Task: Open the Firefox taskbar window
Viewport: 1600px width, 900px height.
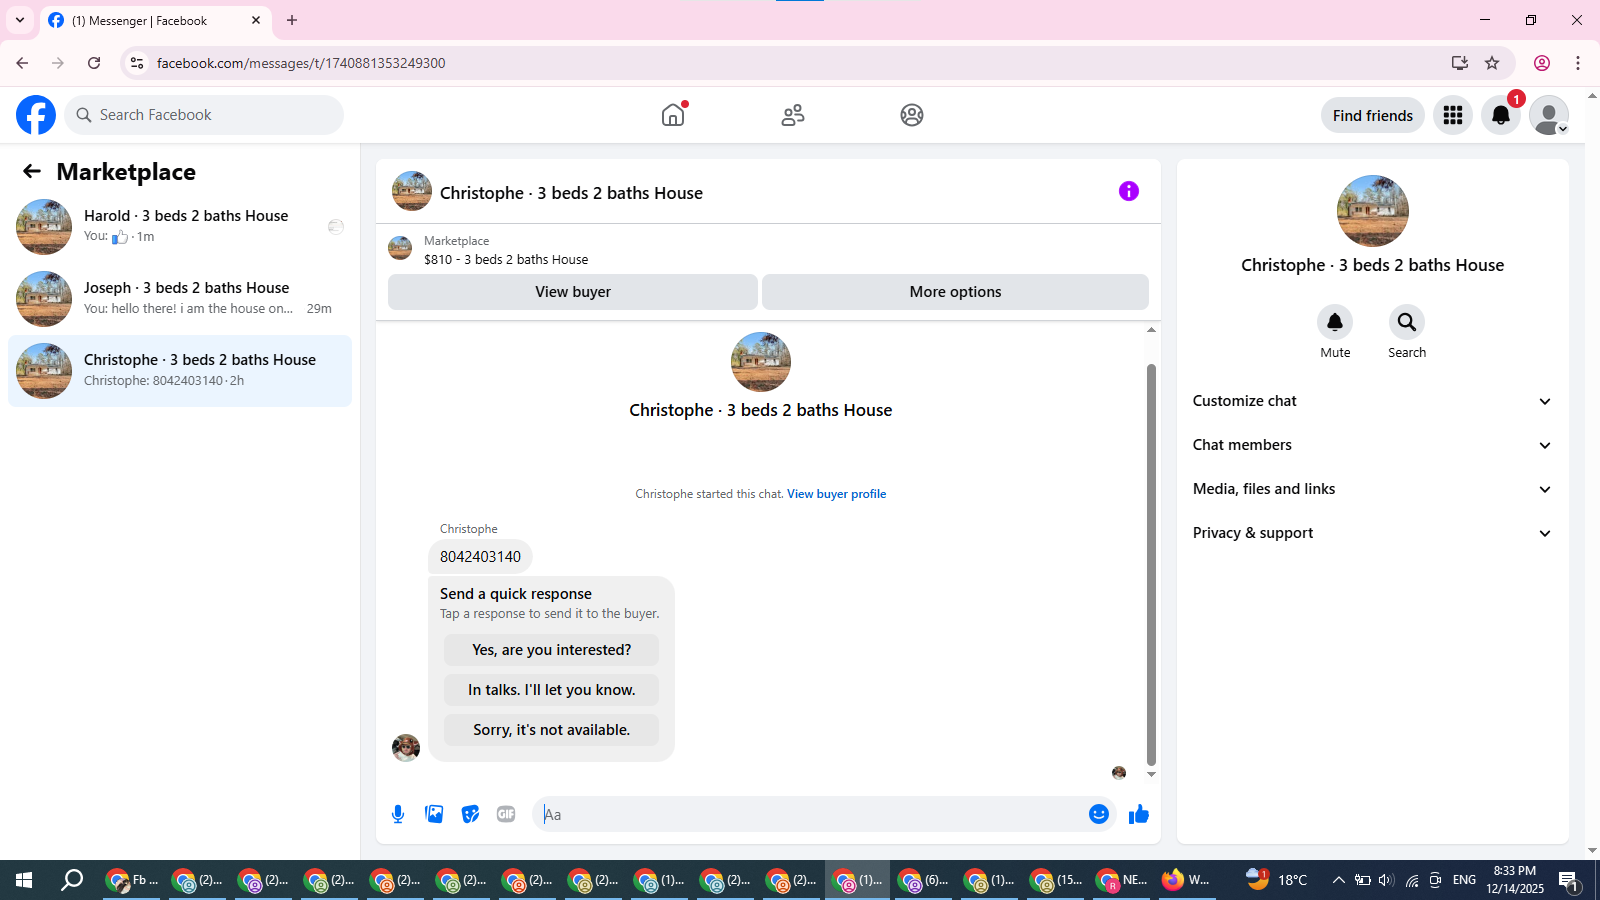Action: point(1187,880)
